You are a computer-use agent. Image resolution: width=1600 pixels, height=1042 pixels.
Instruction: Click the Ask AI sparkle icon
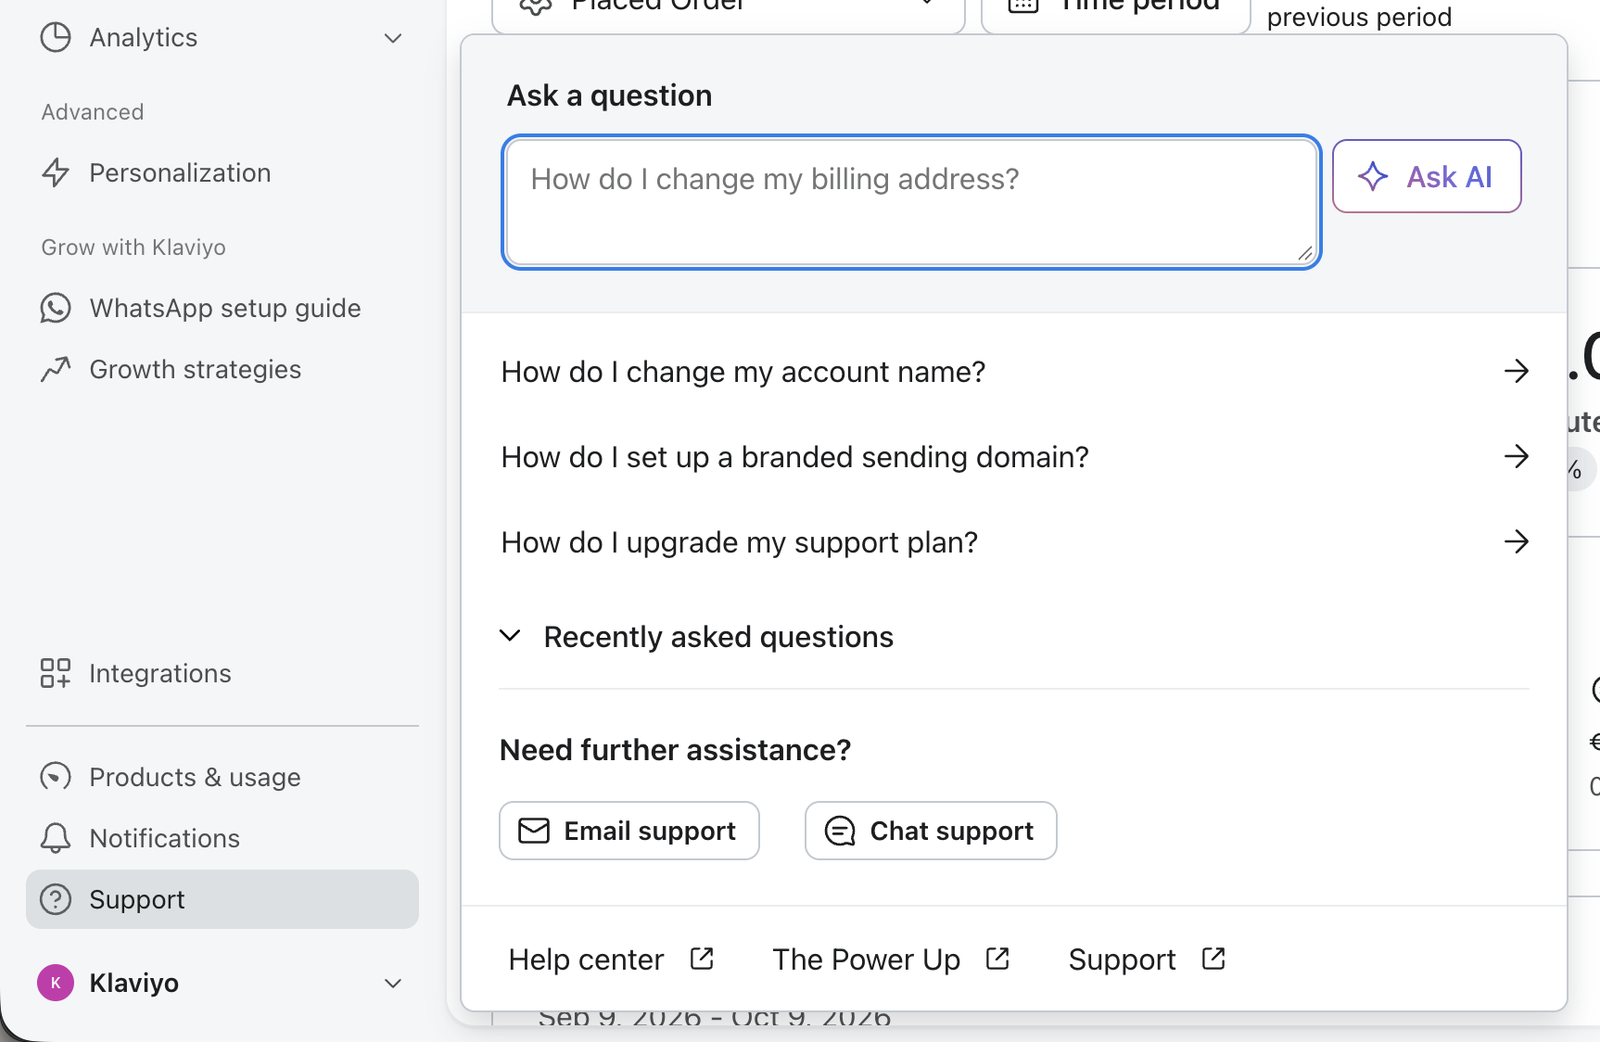[1373, 176]
